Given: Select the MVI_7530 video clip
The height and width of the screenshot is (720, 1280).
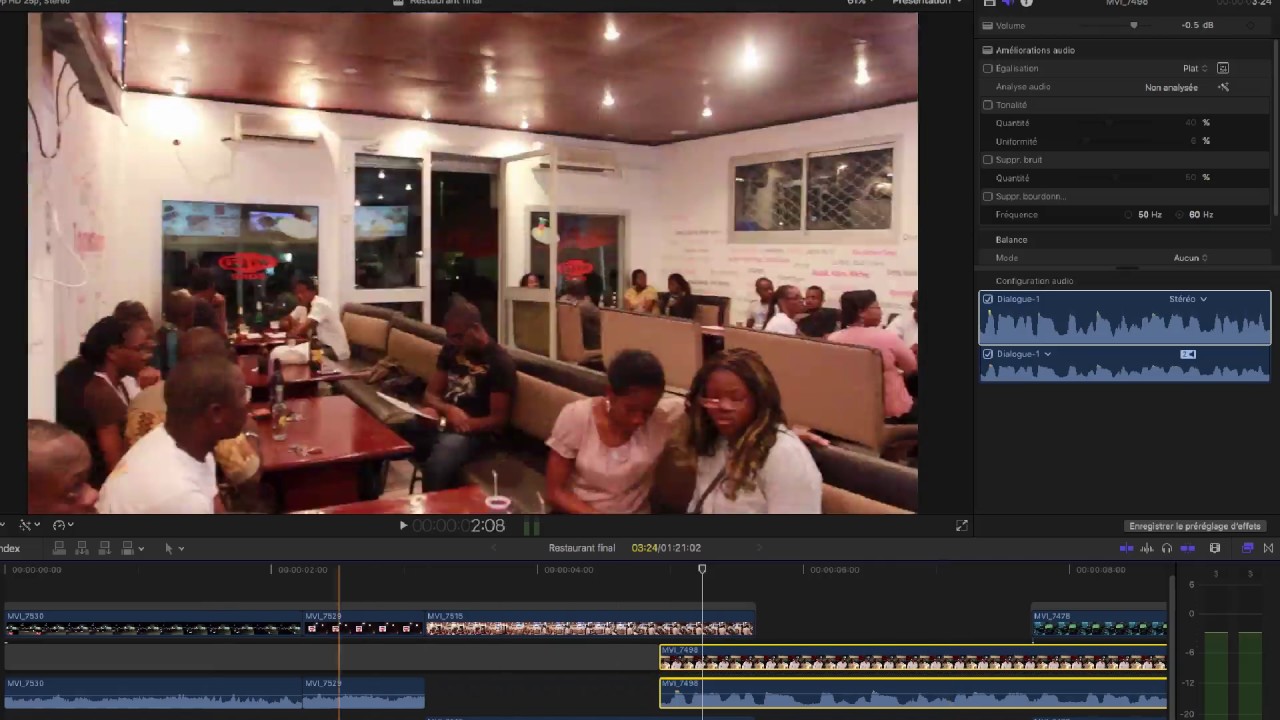Looking at the screenshot, I should tap(153, 622).
